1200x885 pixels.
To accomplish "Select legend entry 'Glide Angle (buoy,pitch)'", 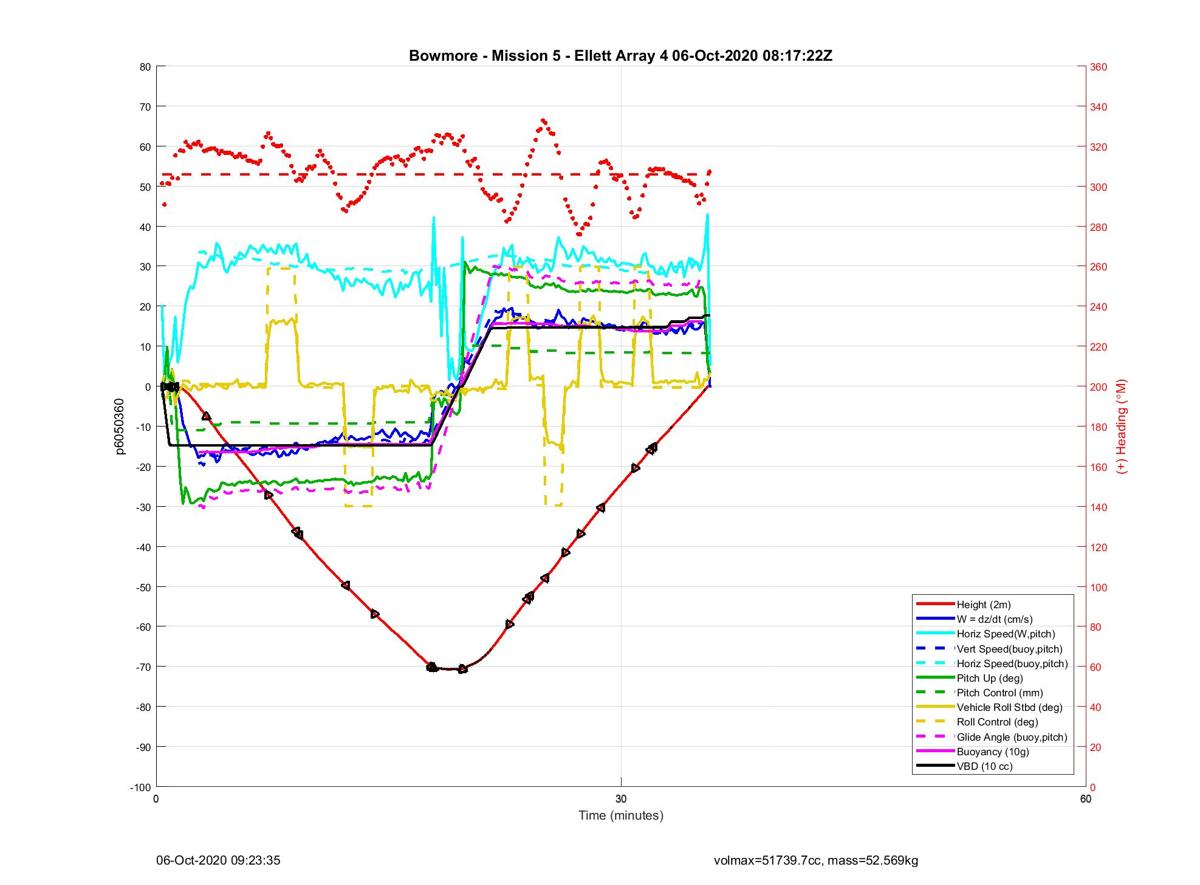I will point(1011,737).
